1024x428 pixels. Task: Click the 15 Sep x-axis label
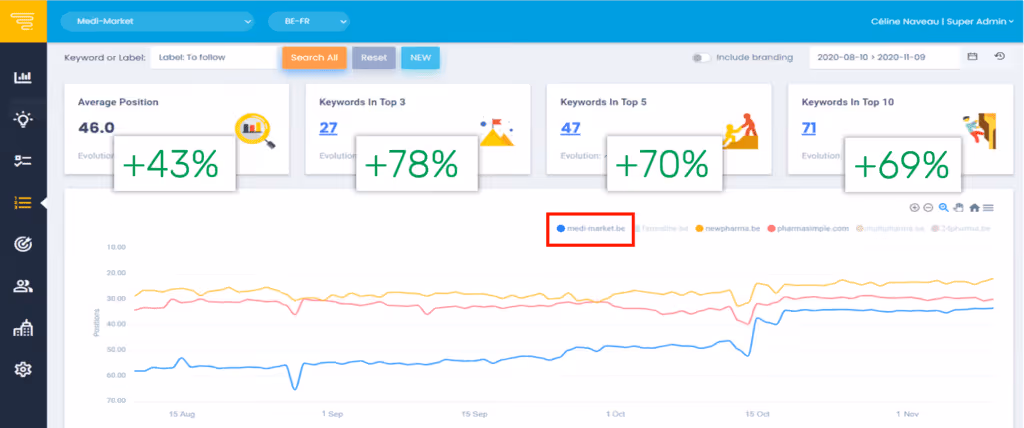474,414
